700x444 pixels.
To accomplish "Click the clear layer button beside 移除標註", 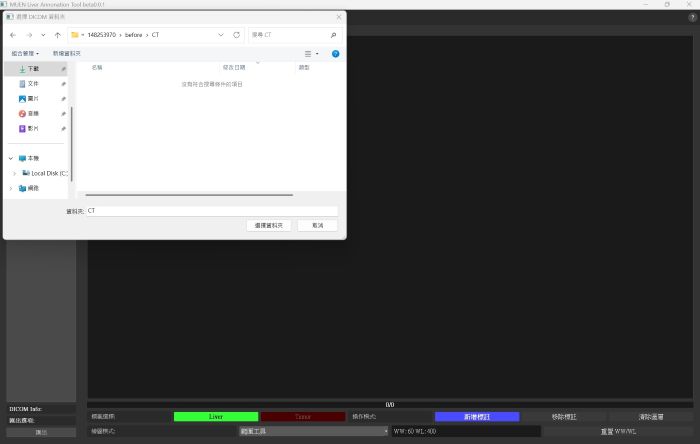I will coord(650,416).
